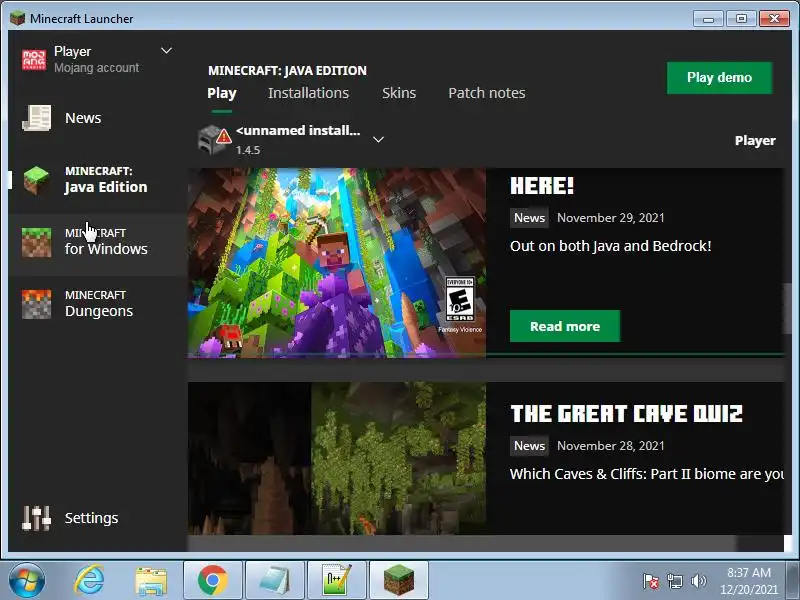800x600 pixels.
Task: Click the version number 1.4.5 text
Action: (248, 151)
